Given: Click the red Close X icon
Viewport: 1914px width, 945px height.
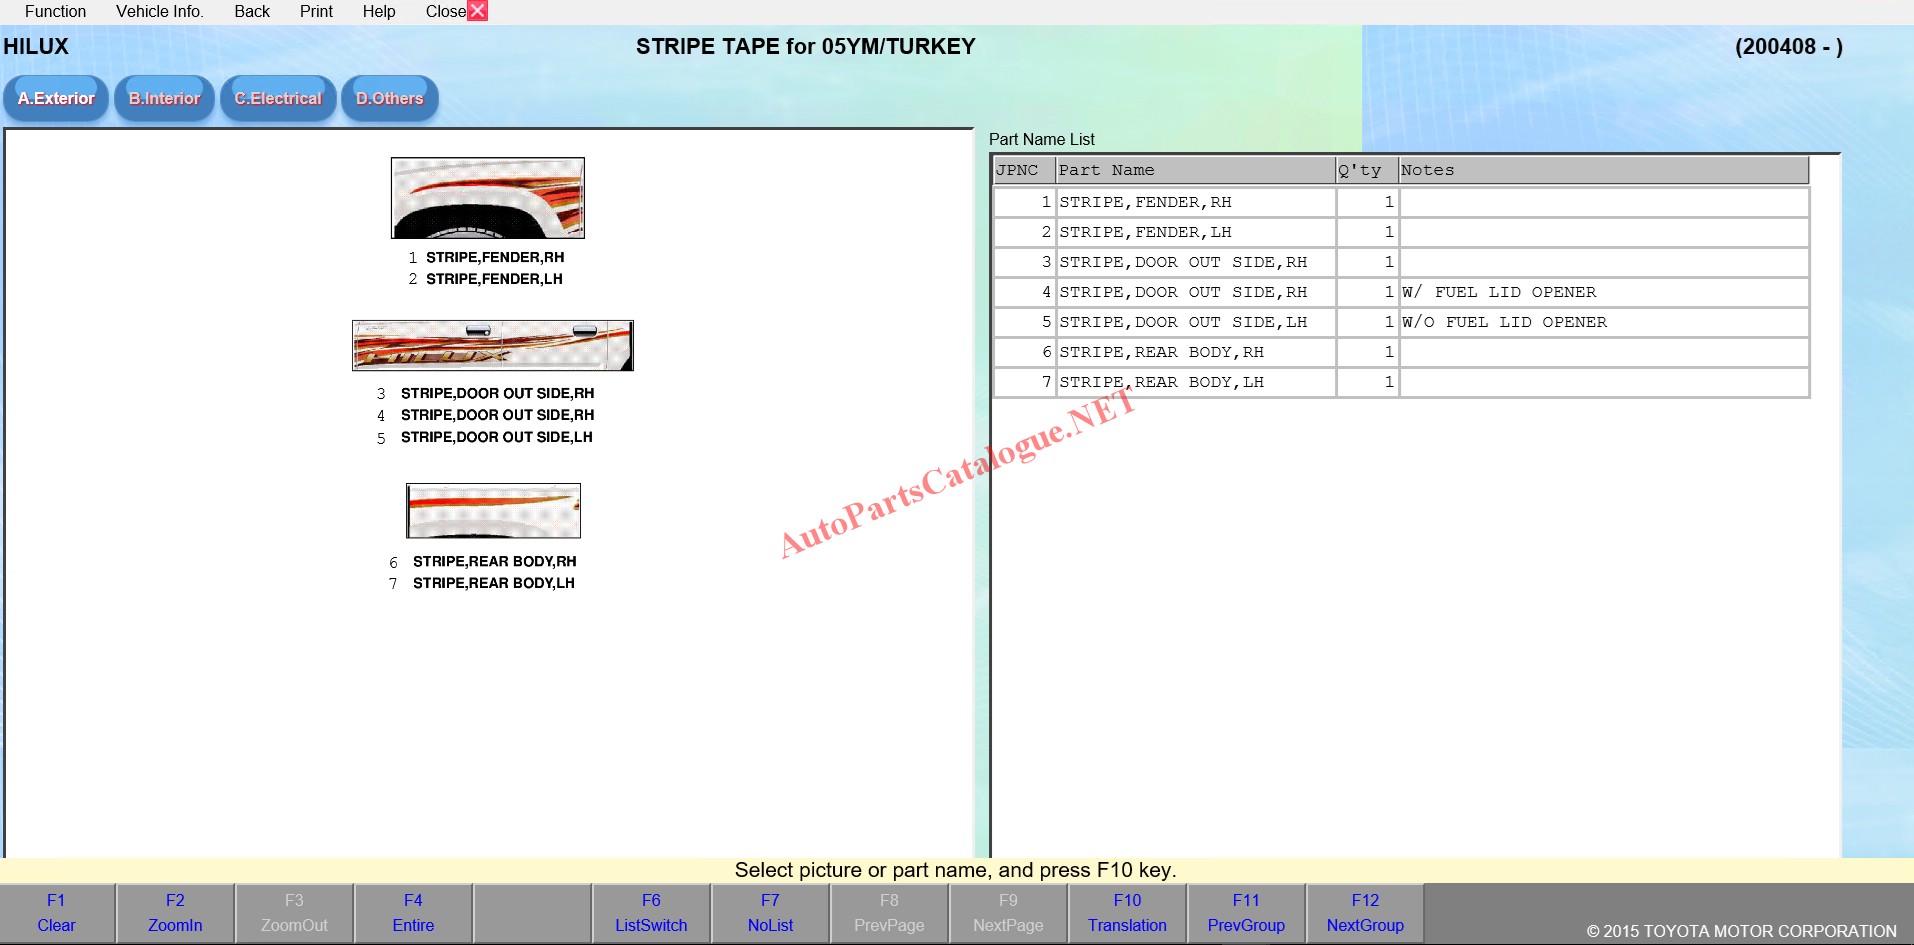Looking at the screenshot, I should point(478,11).
